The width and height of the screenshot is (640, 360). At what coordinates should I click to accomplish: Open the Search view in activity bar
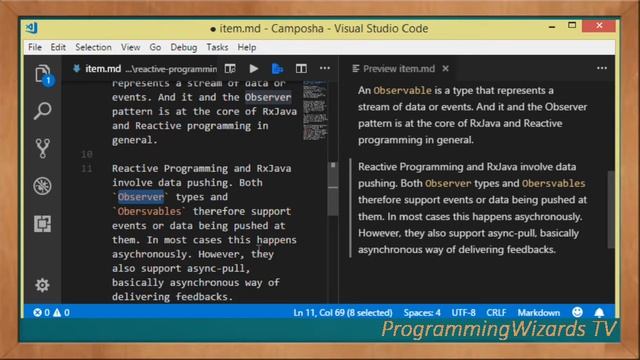pyautogui.click(x=42, y=111)
